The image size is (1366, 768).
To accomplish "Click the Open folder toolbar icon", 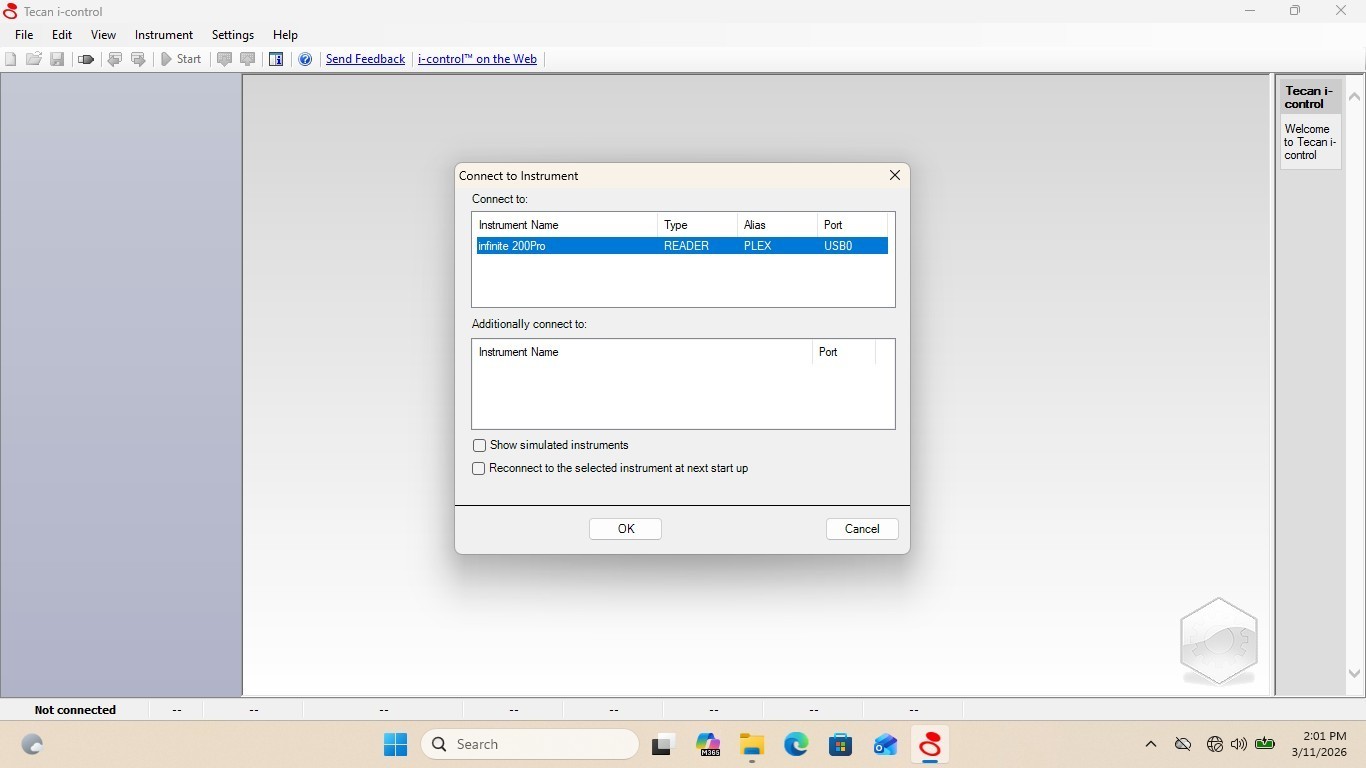I will click(x=34, y=59).
